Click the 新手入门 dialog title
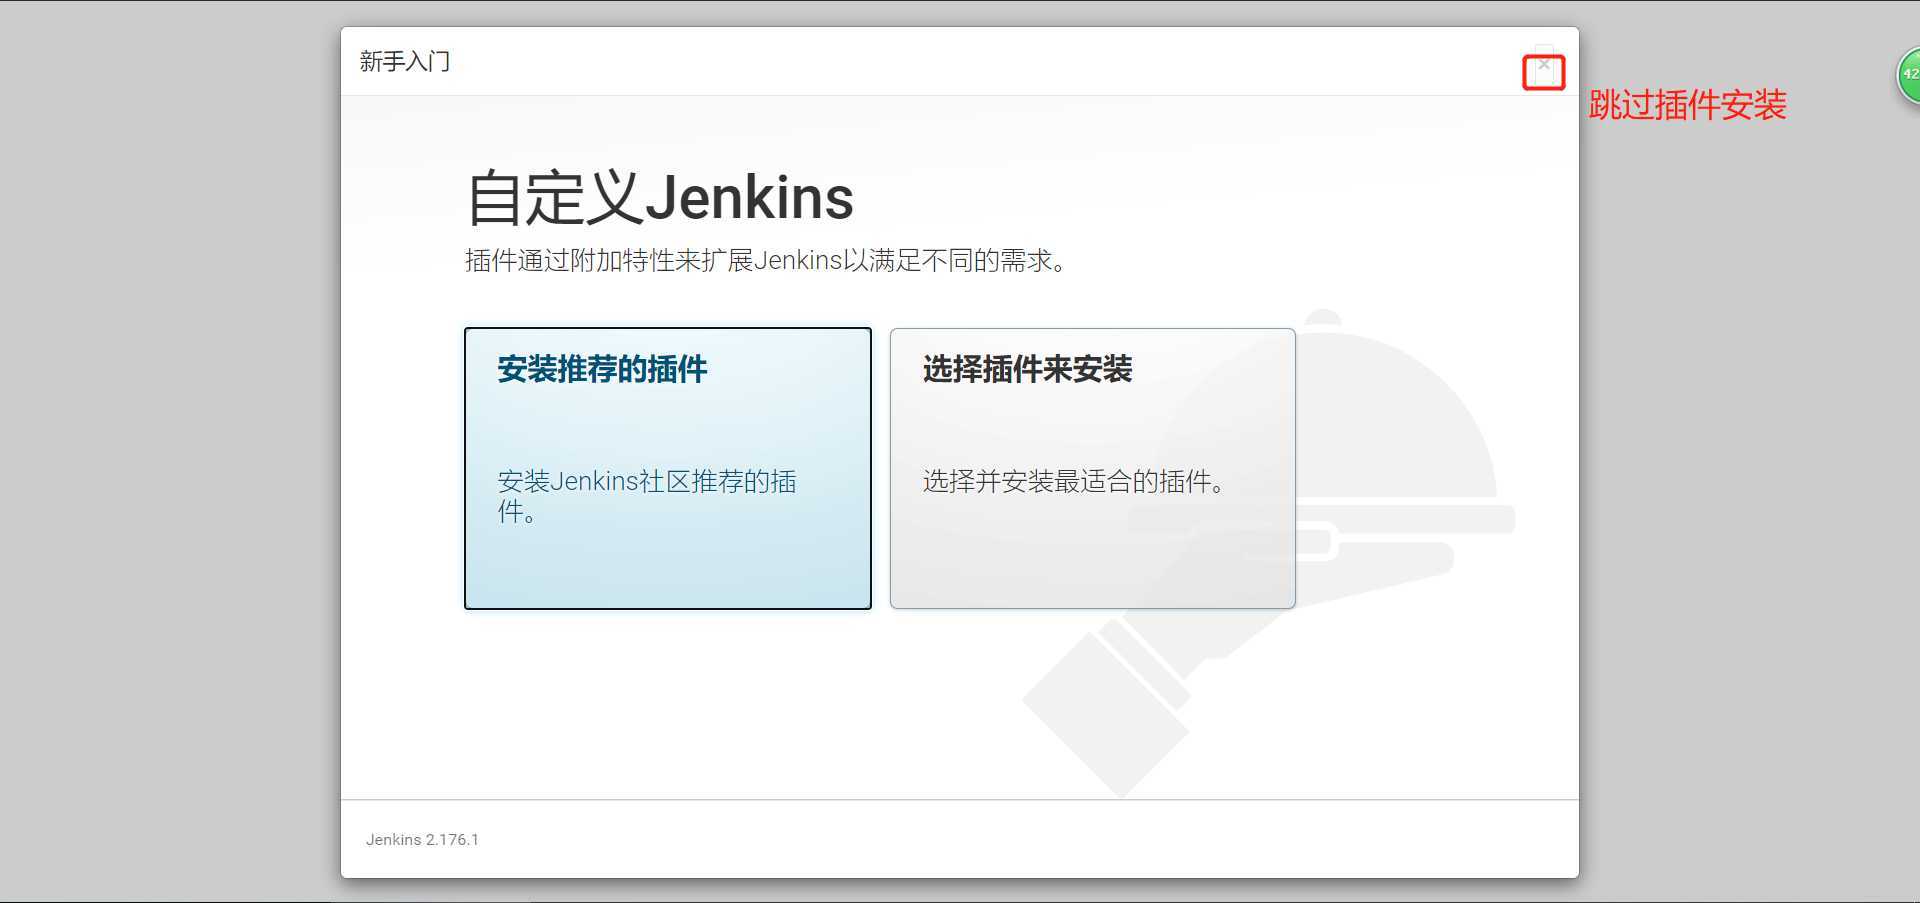Viewport: 1920px width, 903px height. [405, 61]
